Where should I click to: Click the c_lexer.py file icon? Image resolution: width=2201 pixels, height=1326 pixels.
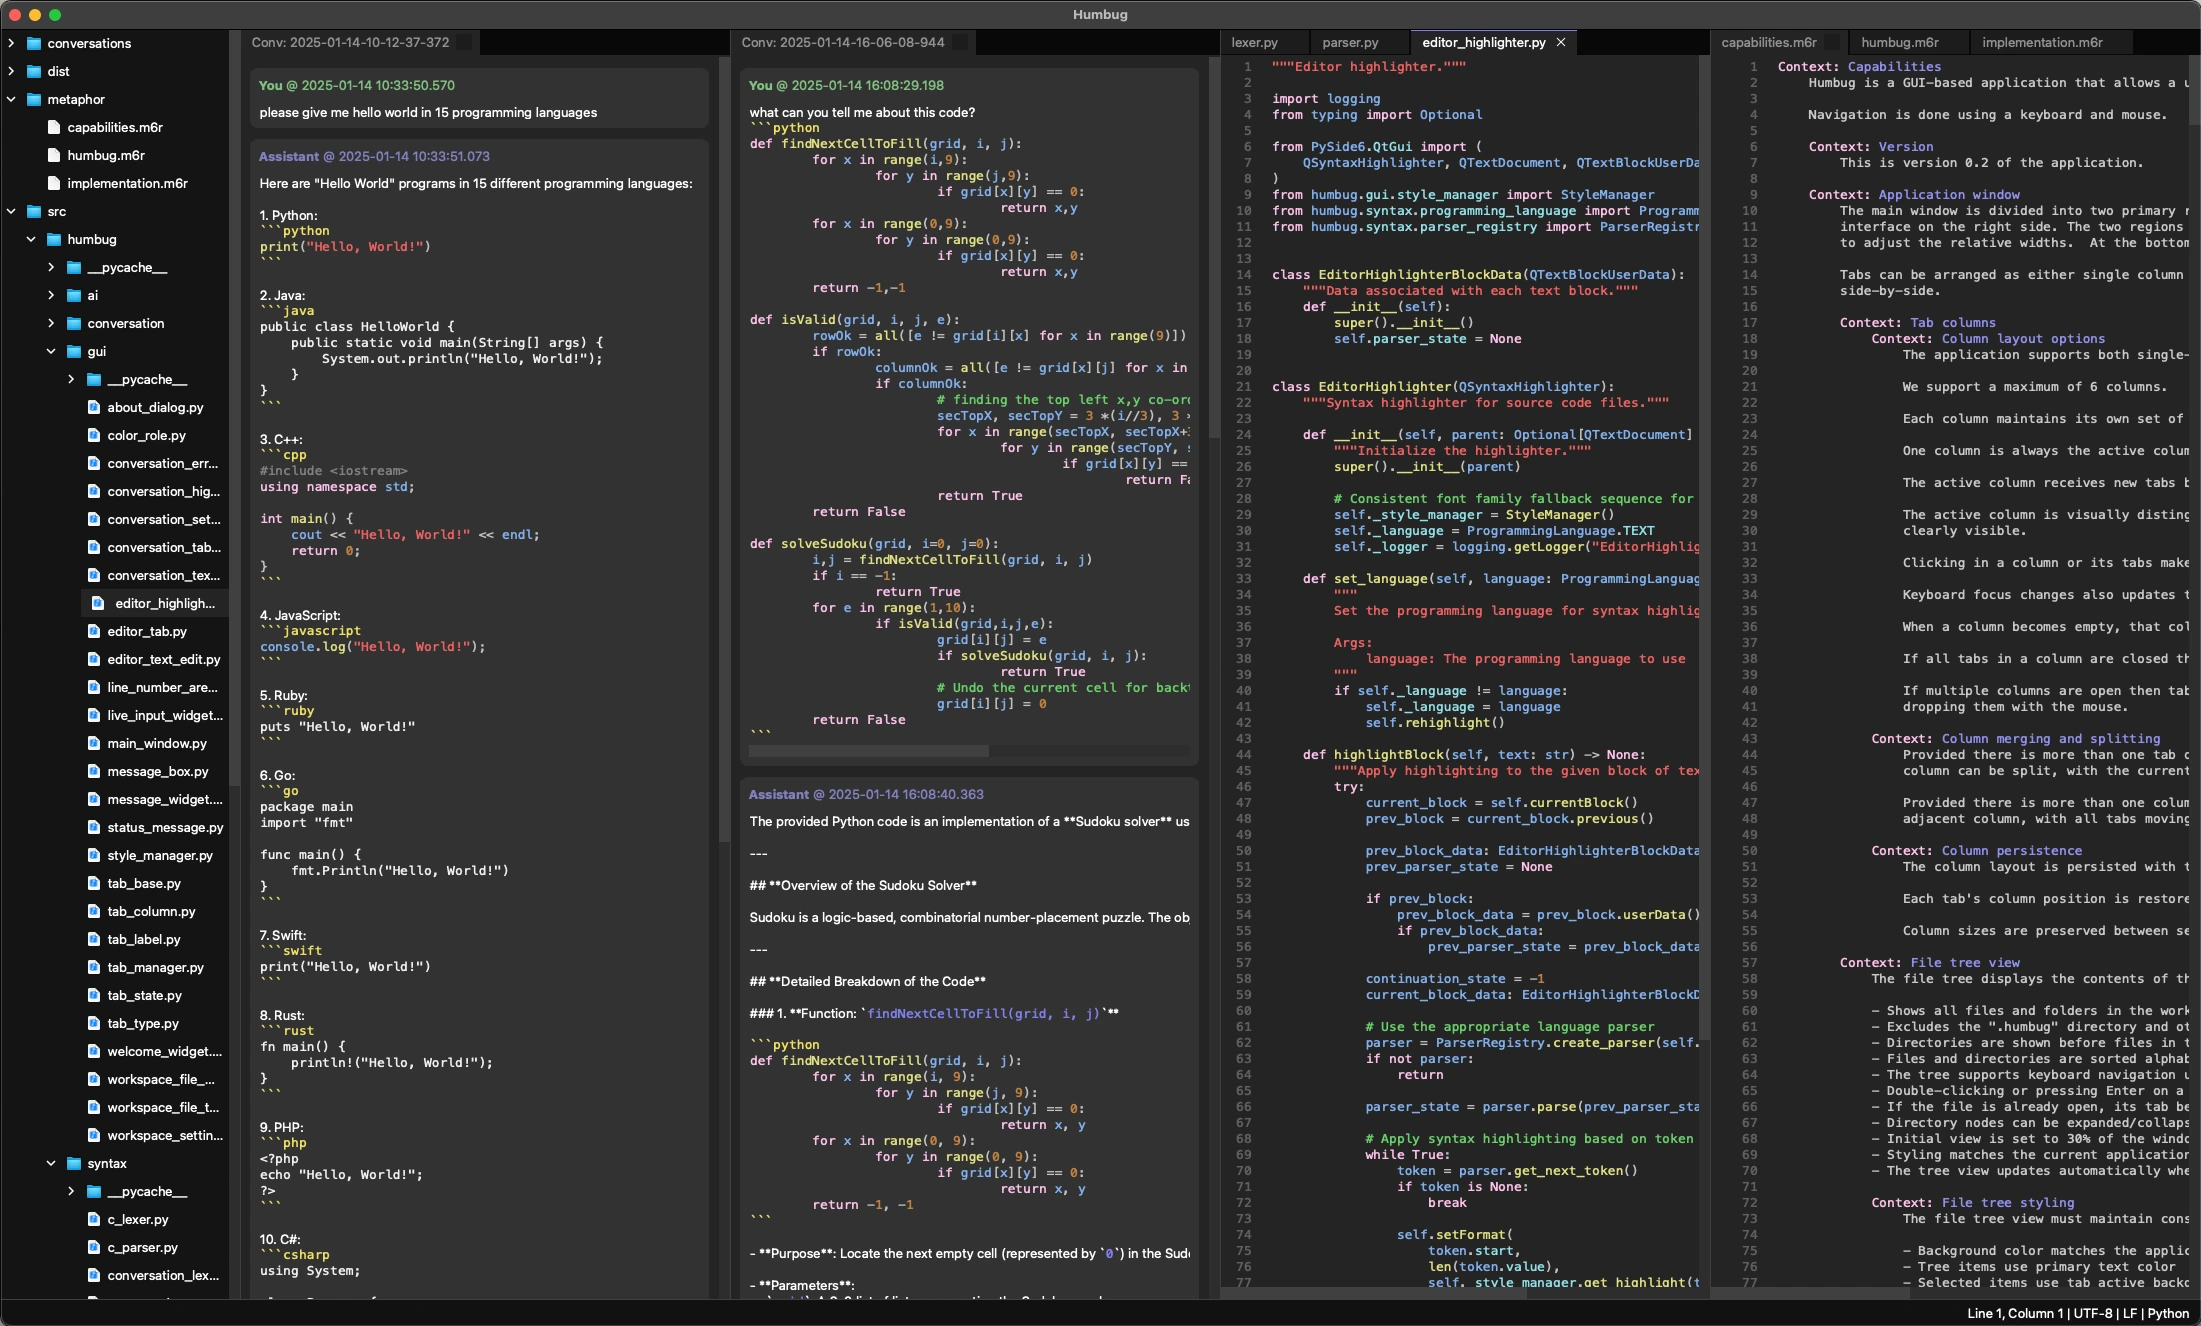pyautogui.click(x=94, y=1219)
